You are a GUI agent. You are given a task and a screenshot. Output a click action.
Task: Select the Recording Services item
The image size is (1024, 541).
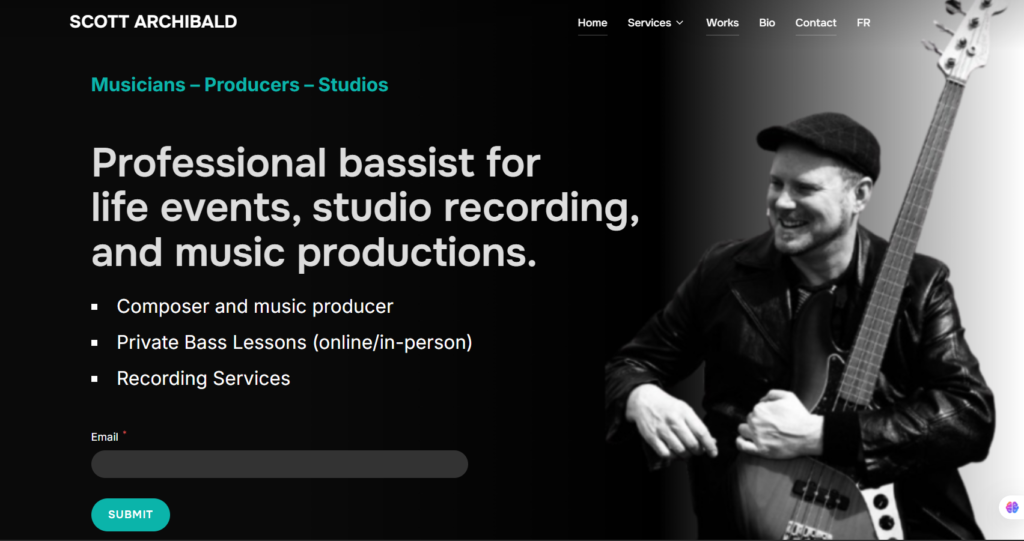[x=203, y=378]
